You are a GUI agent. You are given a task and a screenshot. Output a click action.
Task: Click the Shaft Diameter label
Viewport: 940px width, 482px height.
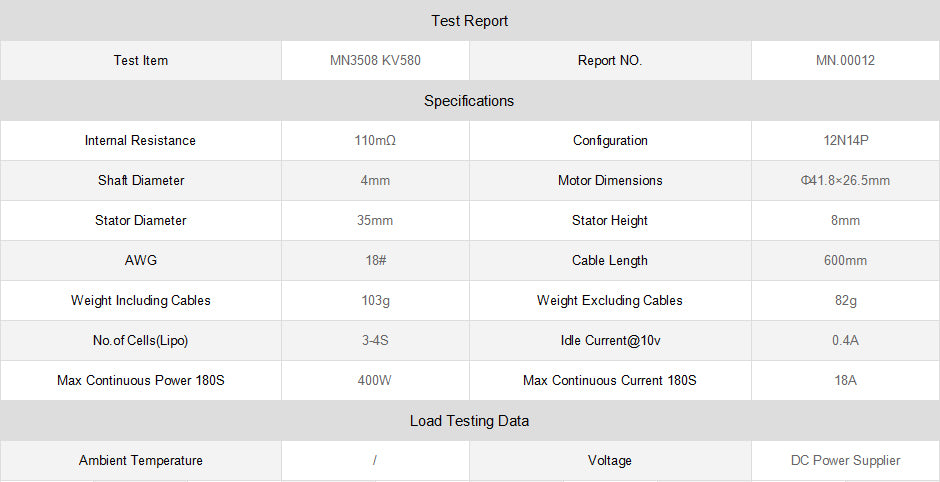coord(140,181)
